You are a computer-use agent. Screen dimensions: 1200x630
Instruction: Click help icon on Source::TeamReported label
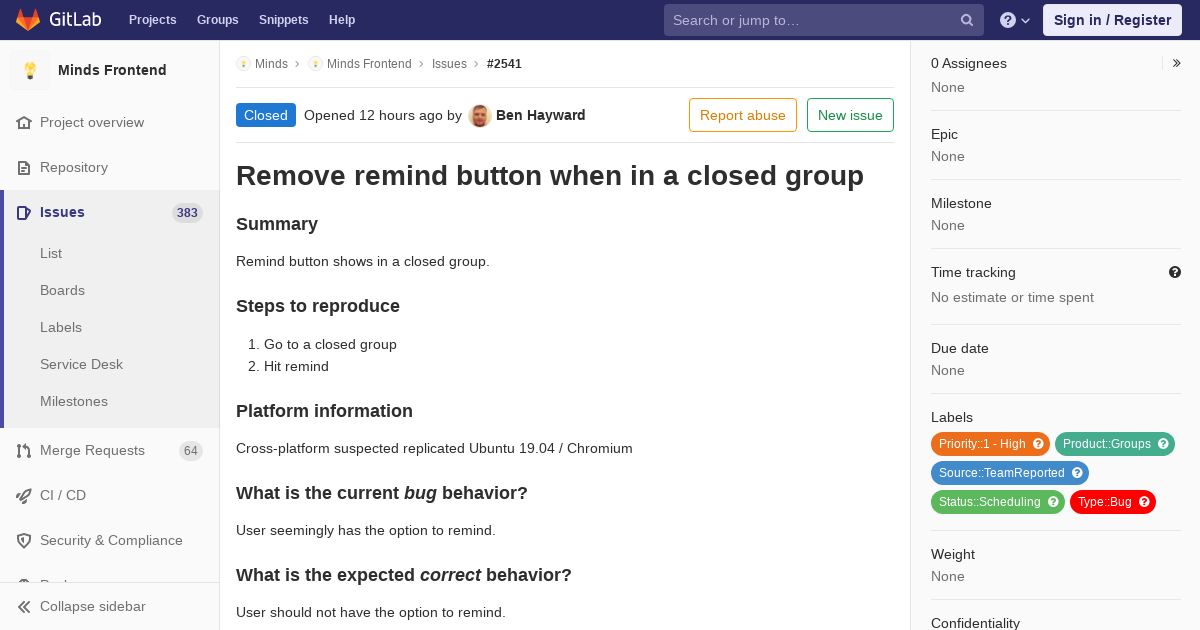[1077, 473]
